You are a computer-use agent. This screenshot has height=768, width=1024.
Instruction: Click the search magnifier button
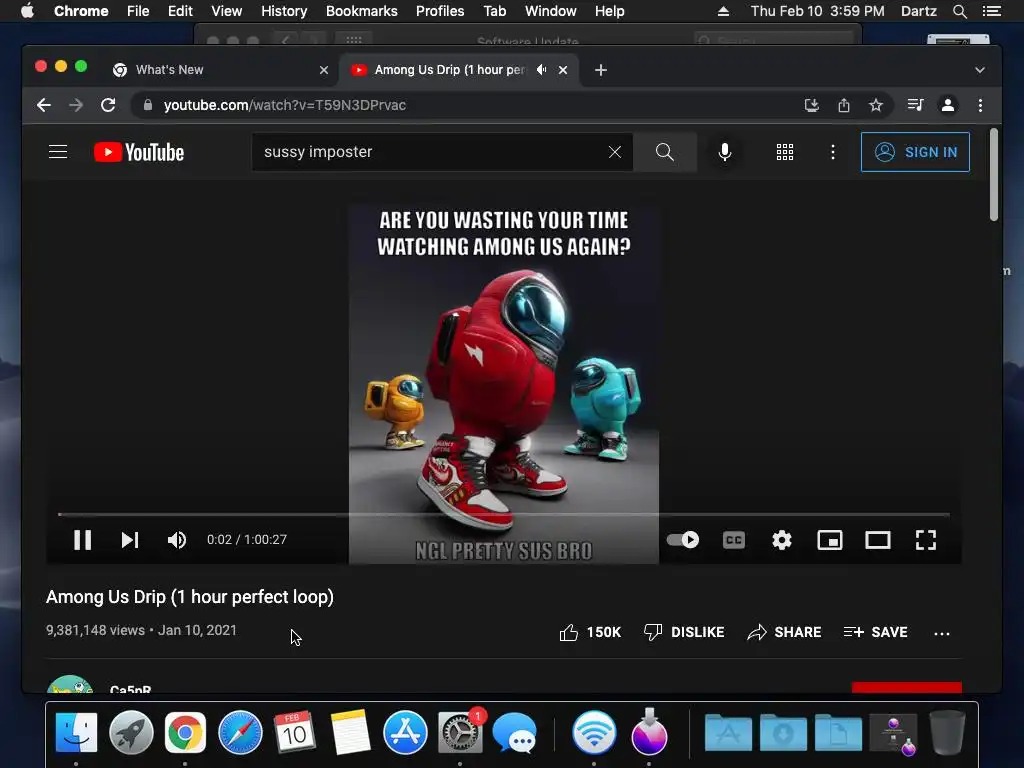pos(665,152)
